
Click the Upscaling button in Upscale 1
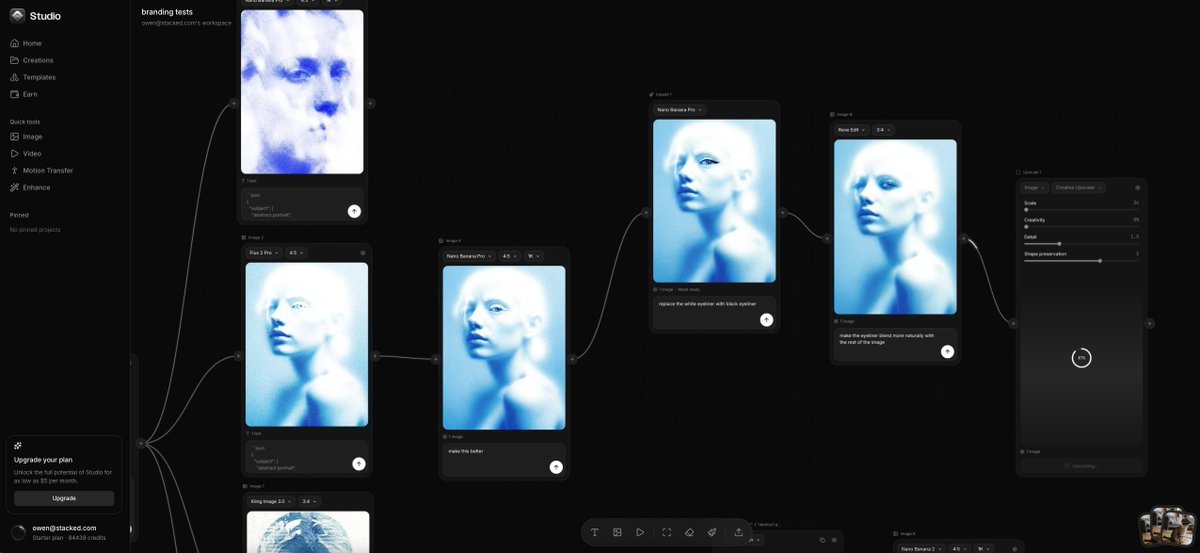1080,466
